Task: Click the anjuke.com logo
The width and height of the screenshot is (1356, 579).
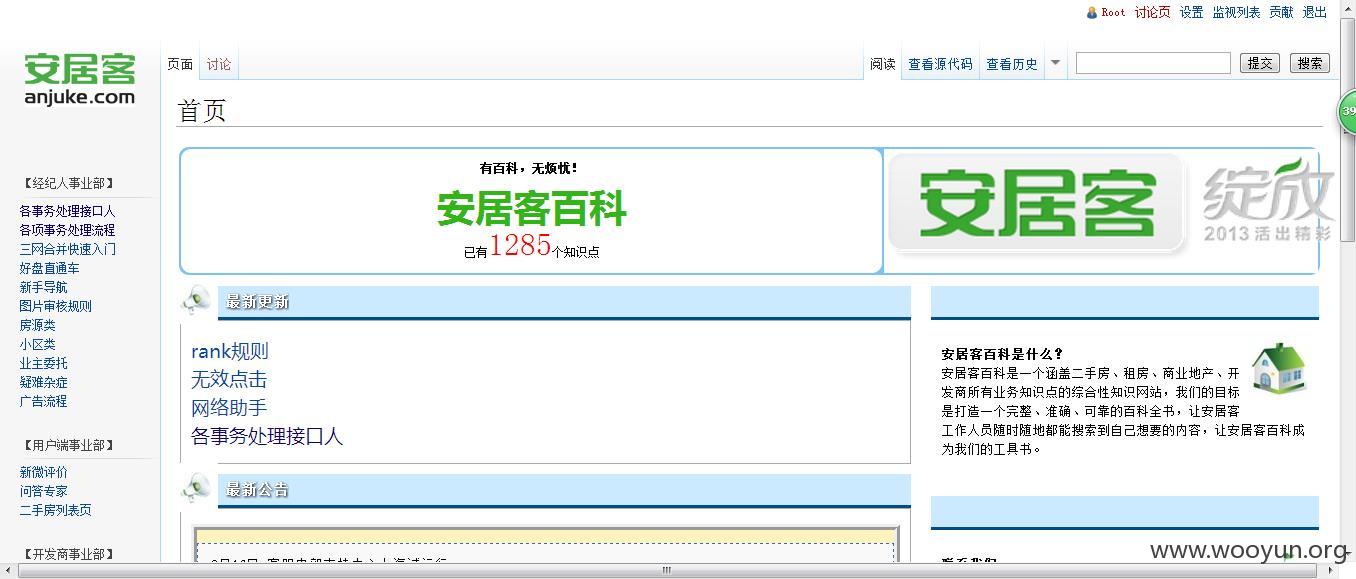Action: point(80,79)
